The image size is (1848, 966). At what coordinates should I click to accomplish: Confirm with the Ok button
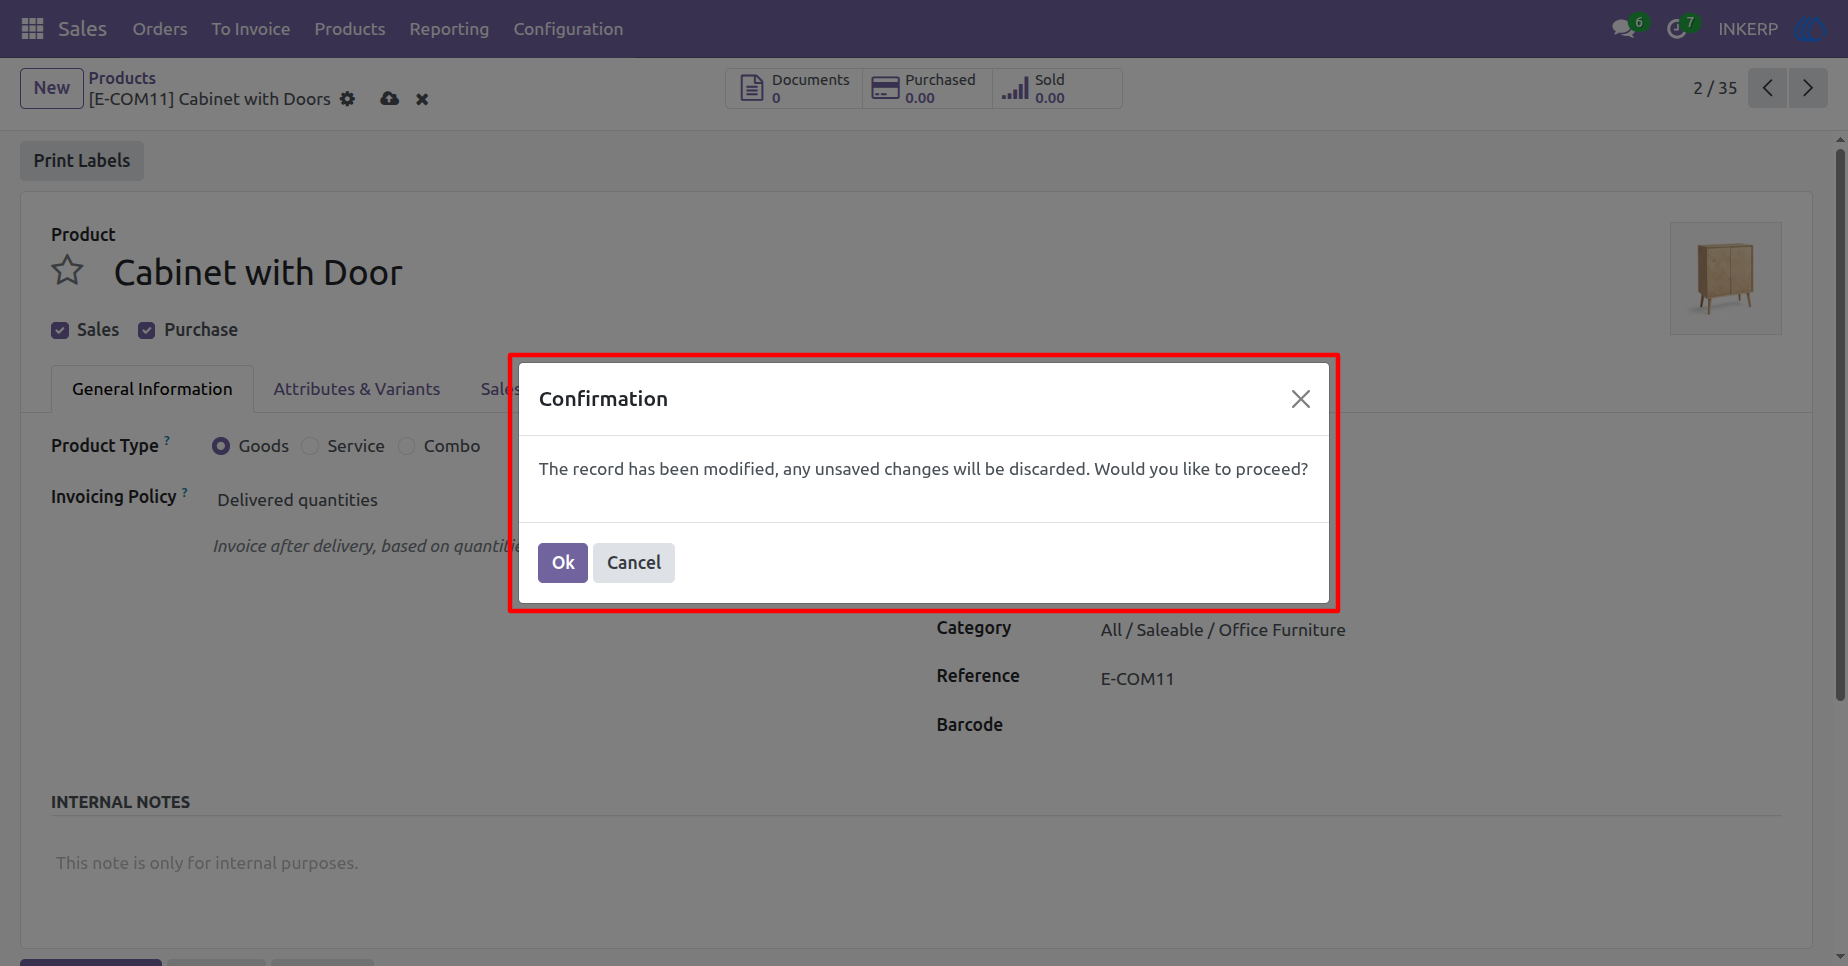coord(563,563)
